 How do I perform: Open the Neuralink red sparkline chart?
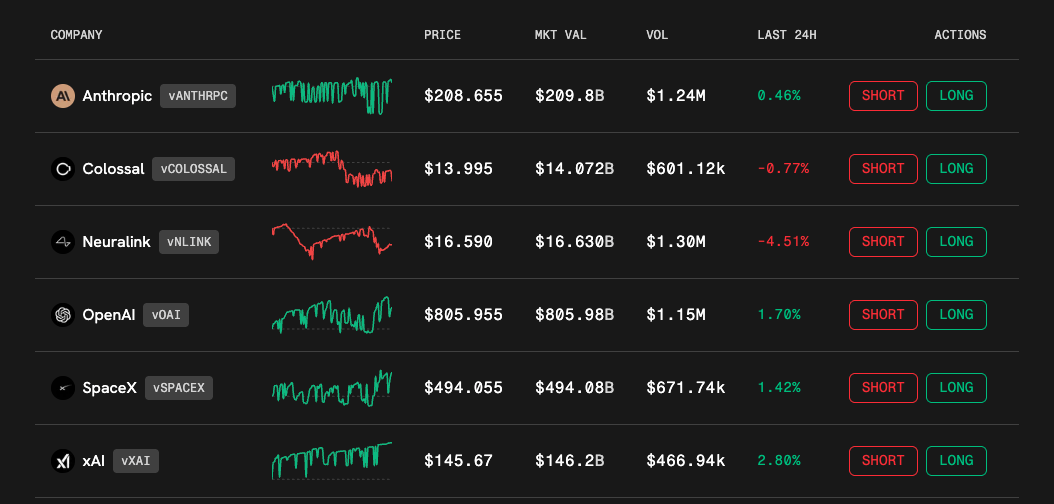[x=331, y=241]
